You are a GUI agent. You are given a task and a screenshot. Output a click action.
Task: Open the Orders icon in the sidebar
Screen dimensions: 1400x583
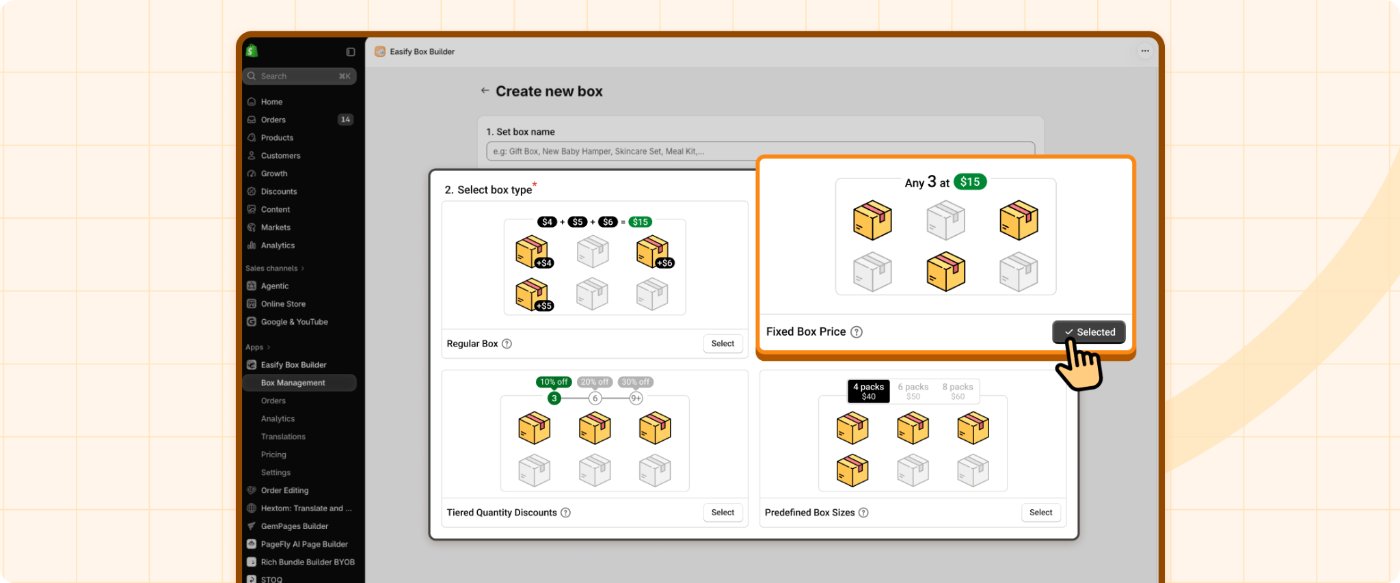click(x=252, y=120)
